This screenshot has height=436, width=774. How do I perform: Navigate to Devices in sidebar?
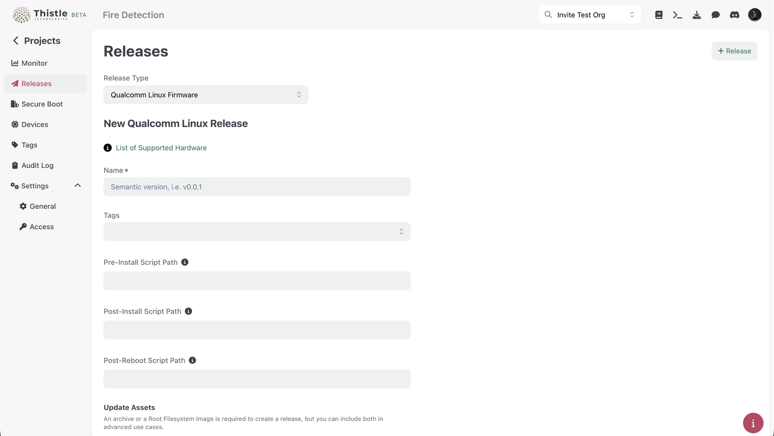[x=35, y=125]
